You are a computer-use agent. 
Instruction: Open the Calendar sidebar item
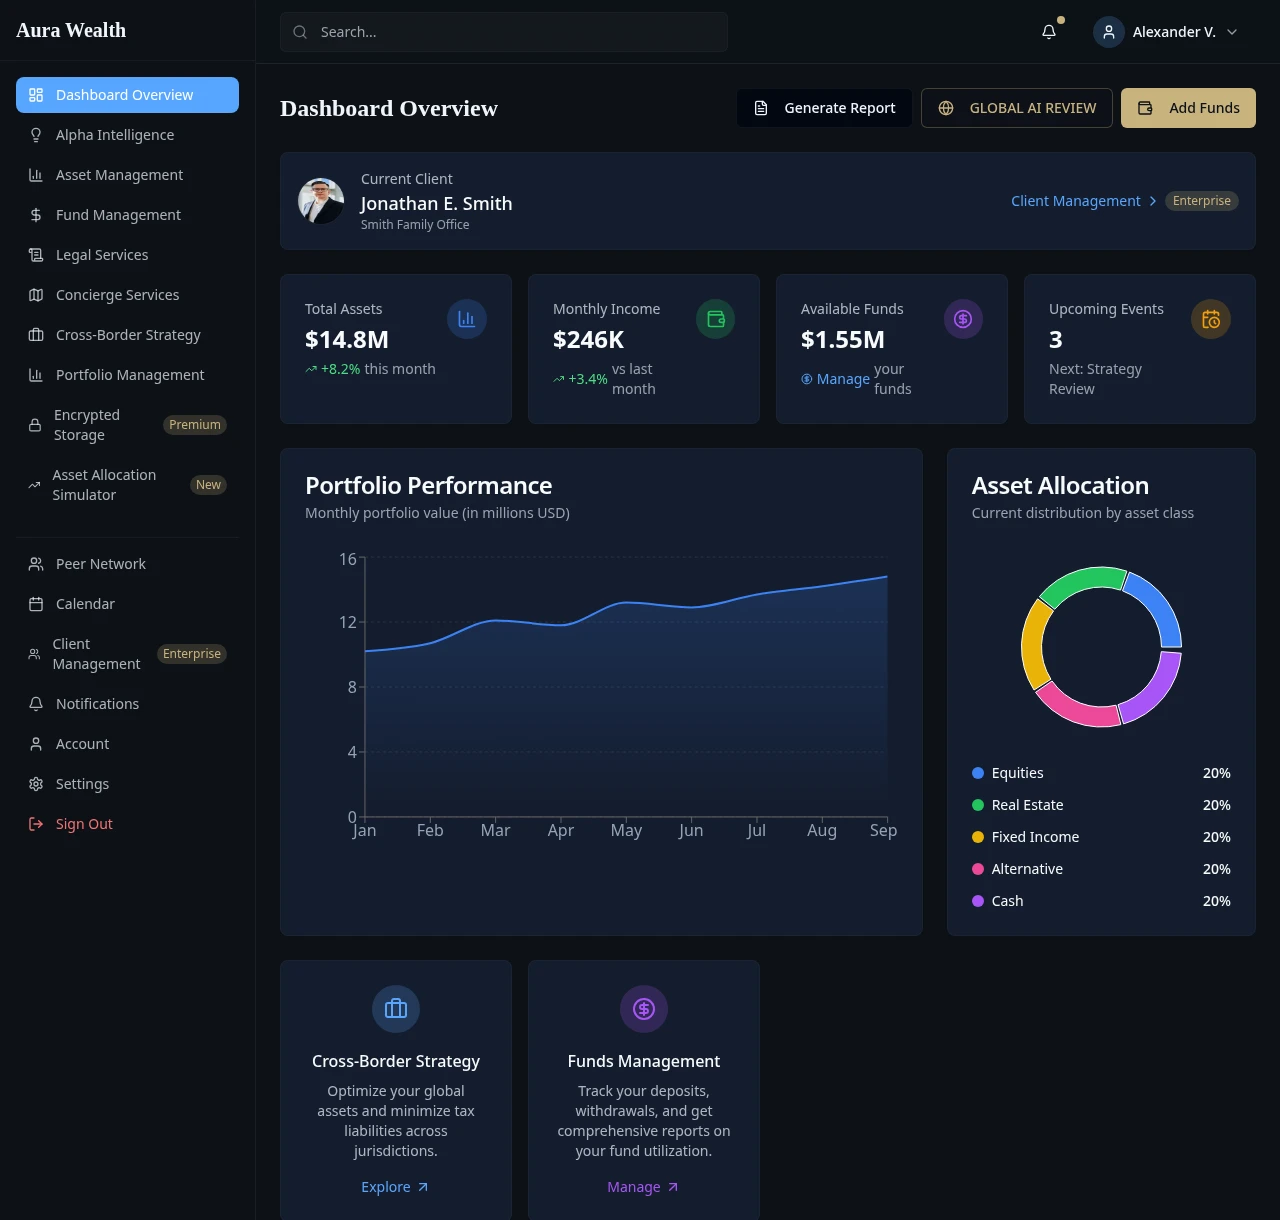(x=127, y=604)
